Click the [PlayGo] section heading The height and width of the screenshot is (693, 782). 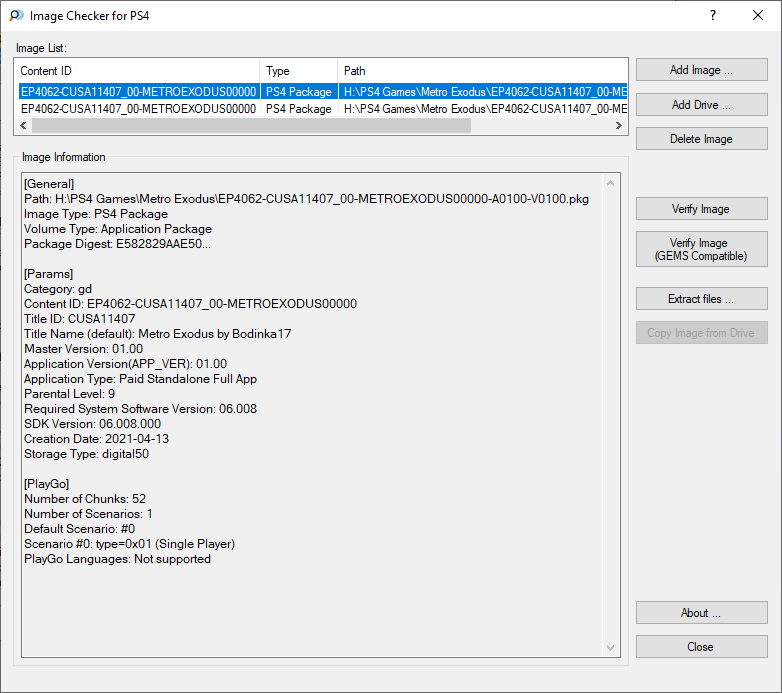(x=47, y=484)
